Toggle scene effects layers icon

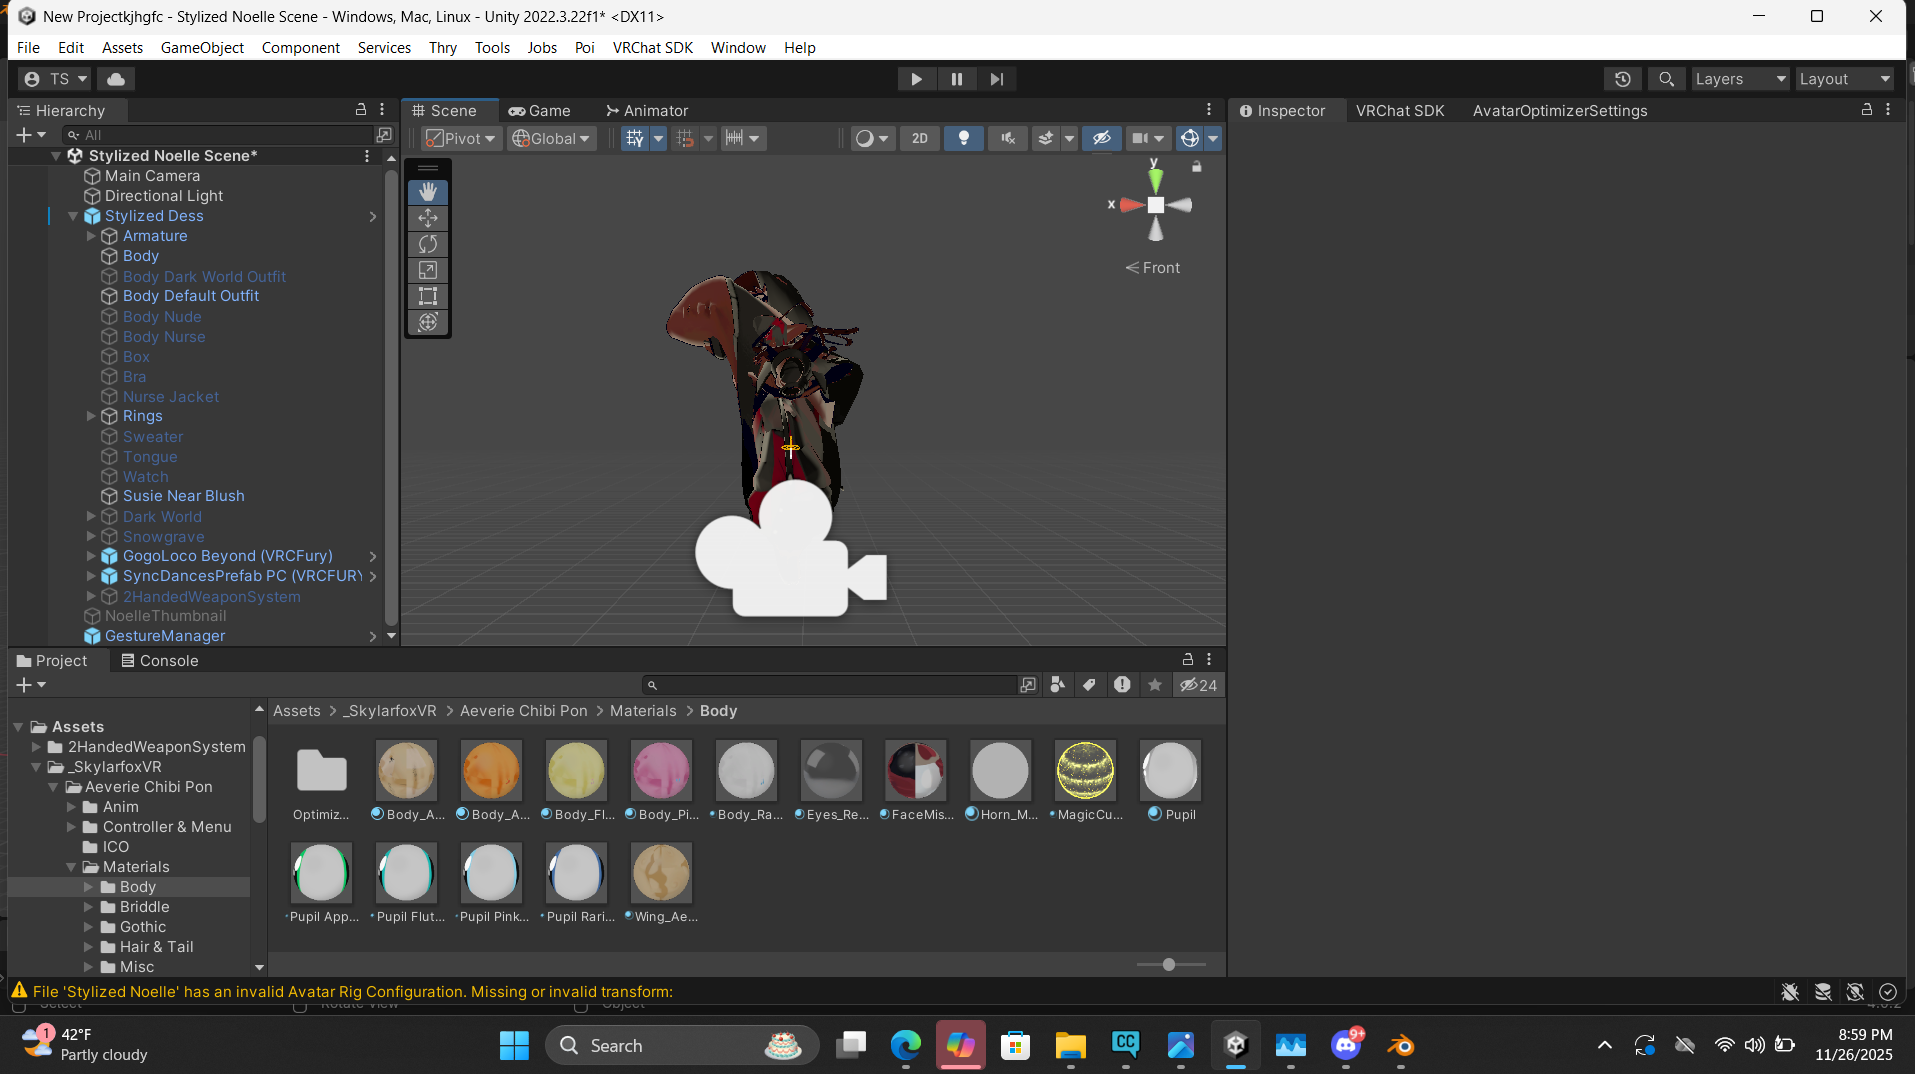click(1046, 139)
